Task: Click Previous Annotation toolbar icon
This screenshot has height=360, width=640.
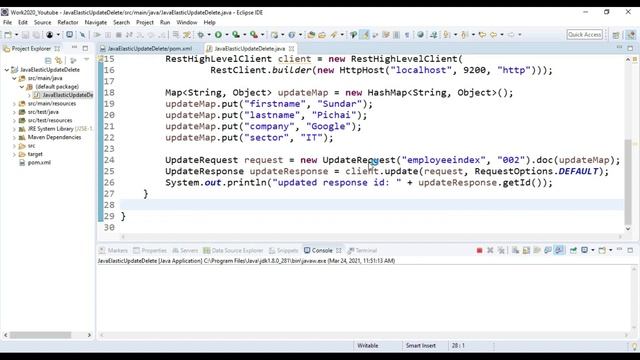Action: 464,35
